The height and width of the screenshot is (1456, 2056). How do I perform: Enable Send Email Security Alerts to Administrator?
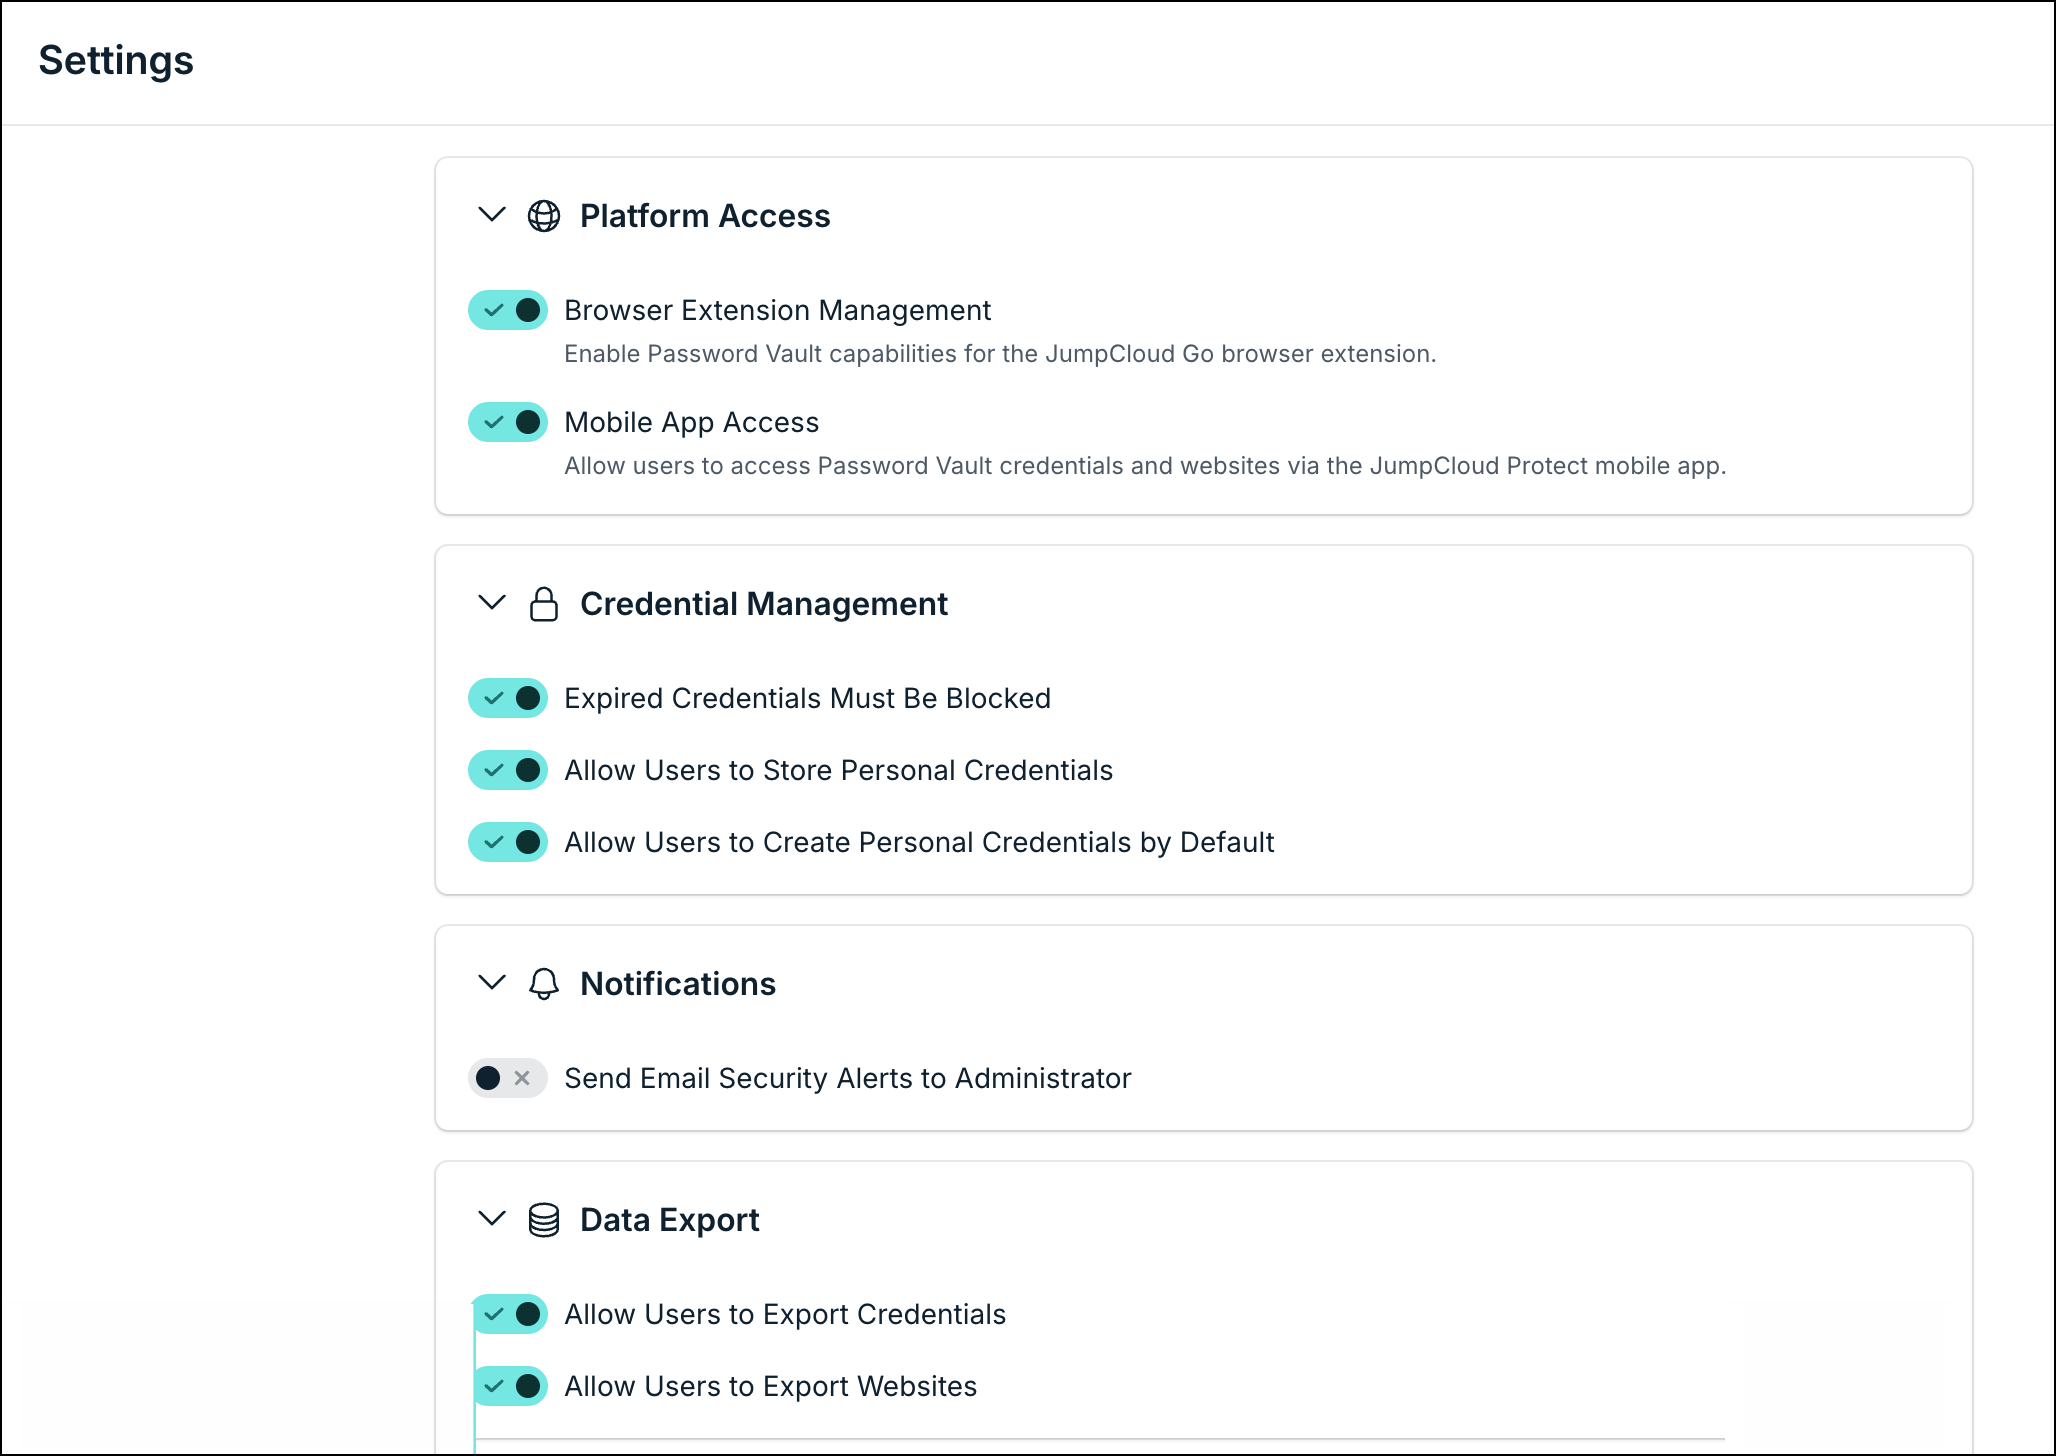coord(508,1078)
